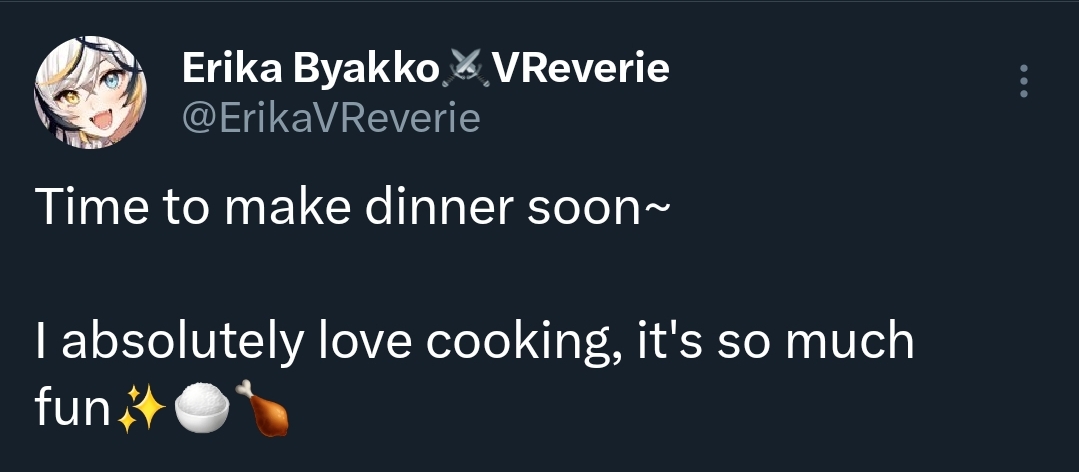1079x472 pixels.
Task: Click Erika Byakko's profile avatar
Action: click(x=91, y=92)
